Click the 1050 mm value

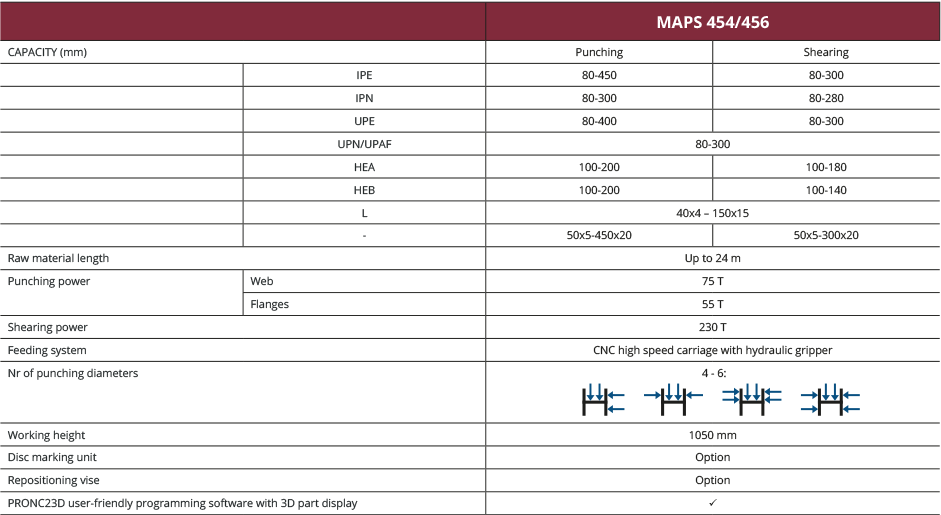tap(712, 435)
